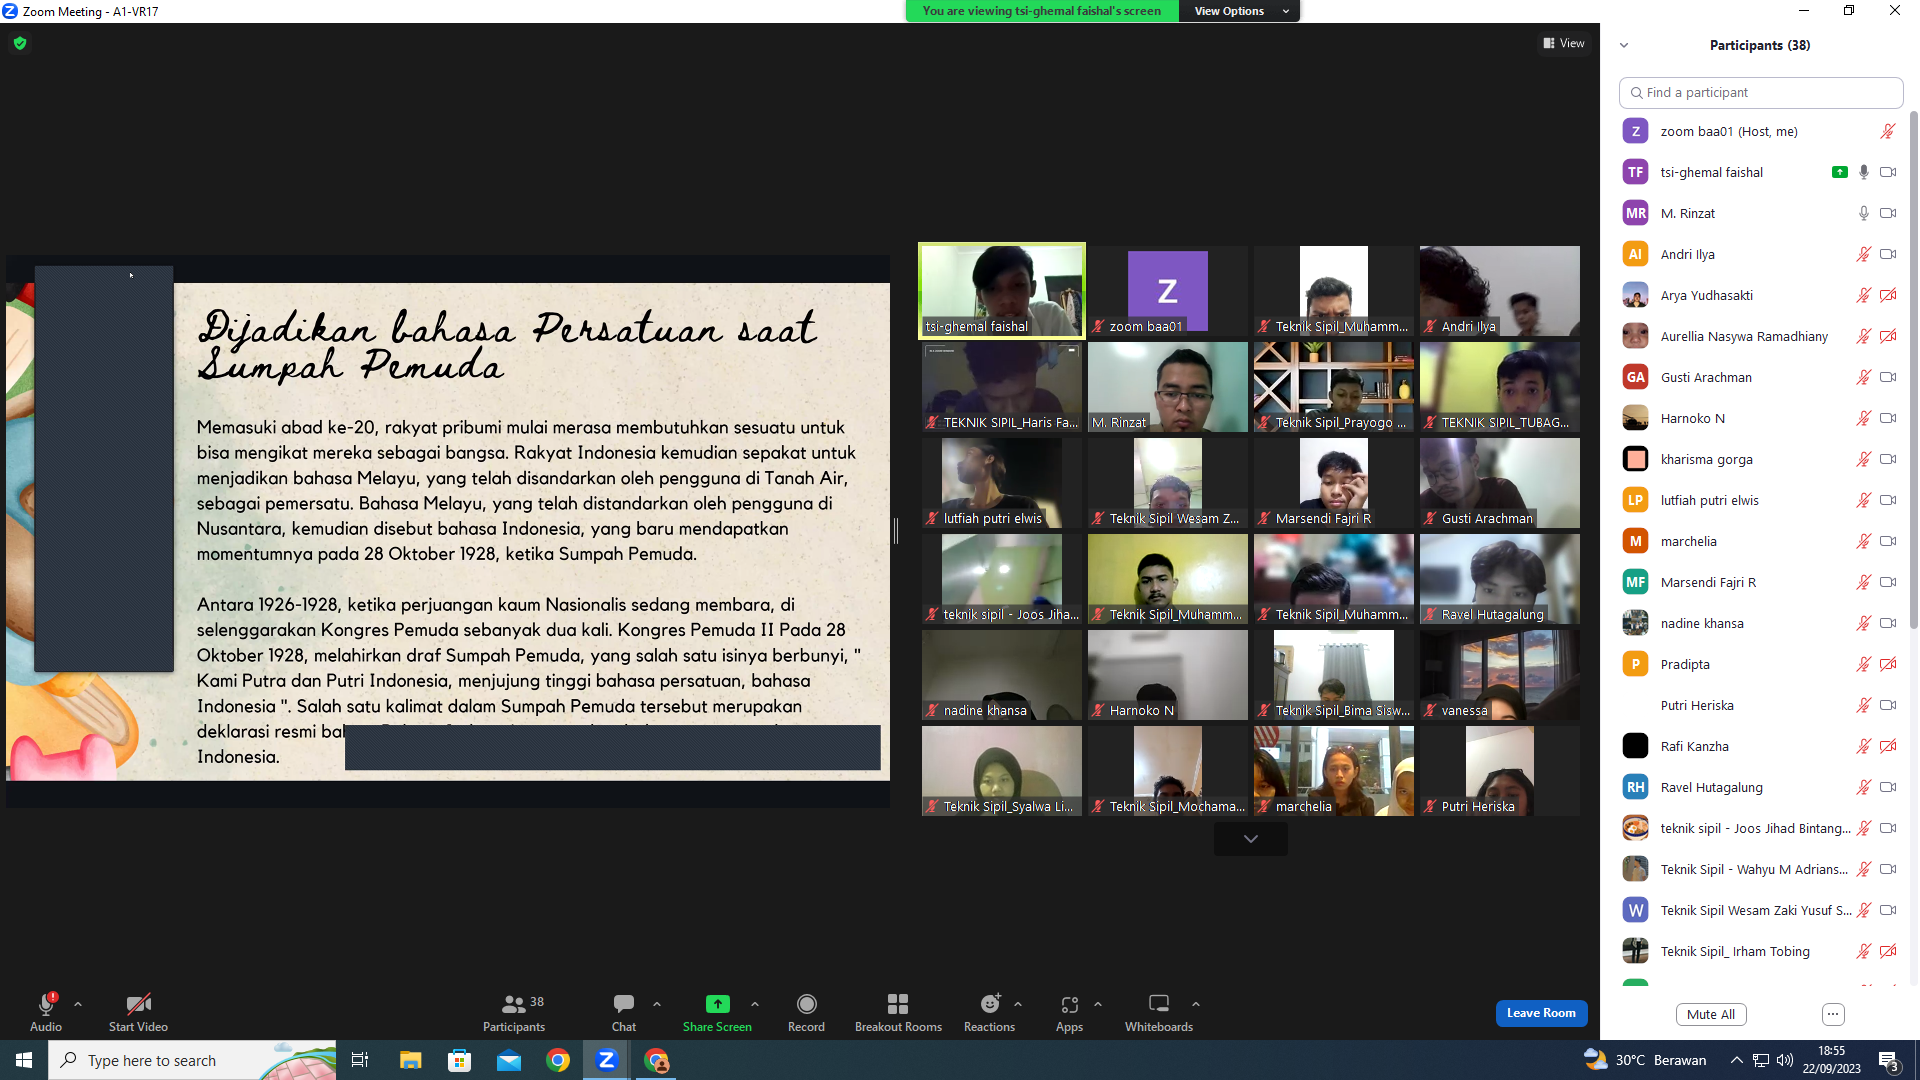Open Task View in taskbar
1920x1080 pixels.
pos(360,1060)
